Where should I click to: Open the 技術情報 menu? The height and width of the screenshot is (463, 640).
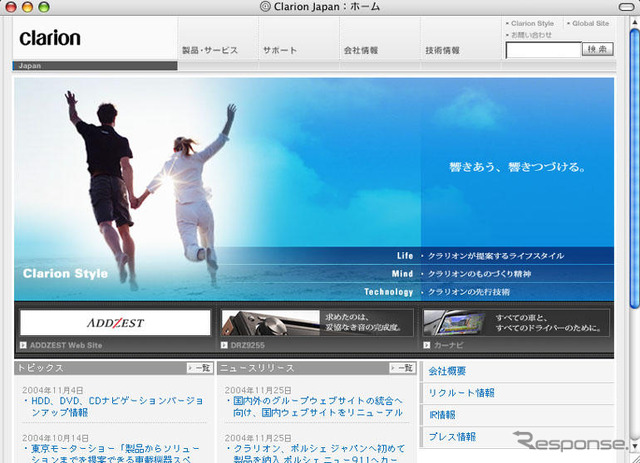tap(442, 50)
